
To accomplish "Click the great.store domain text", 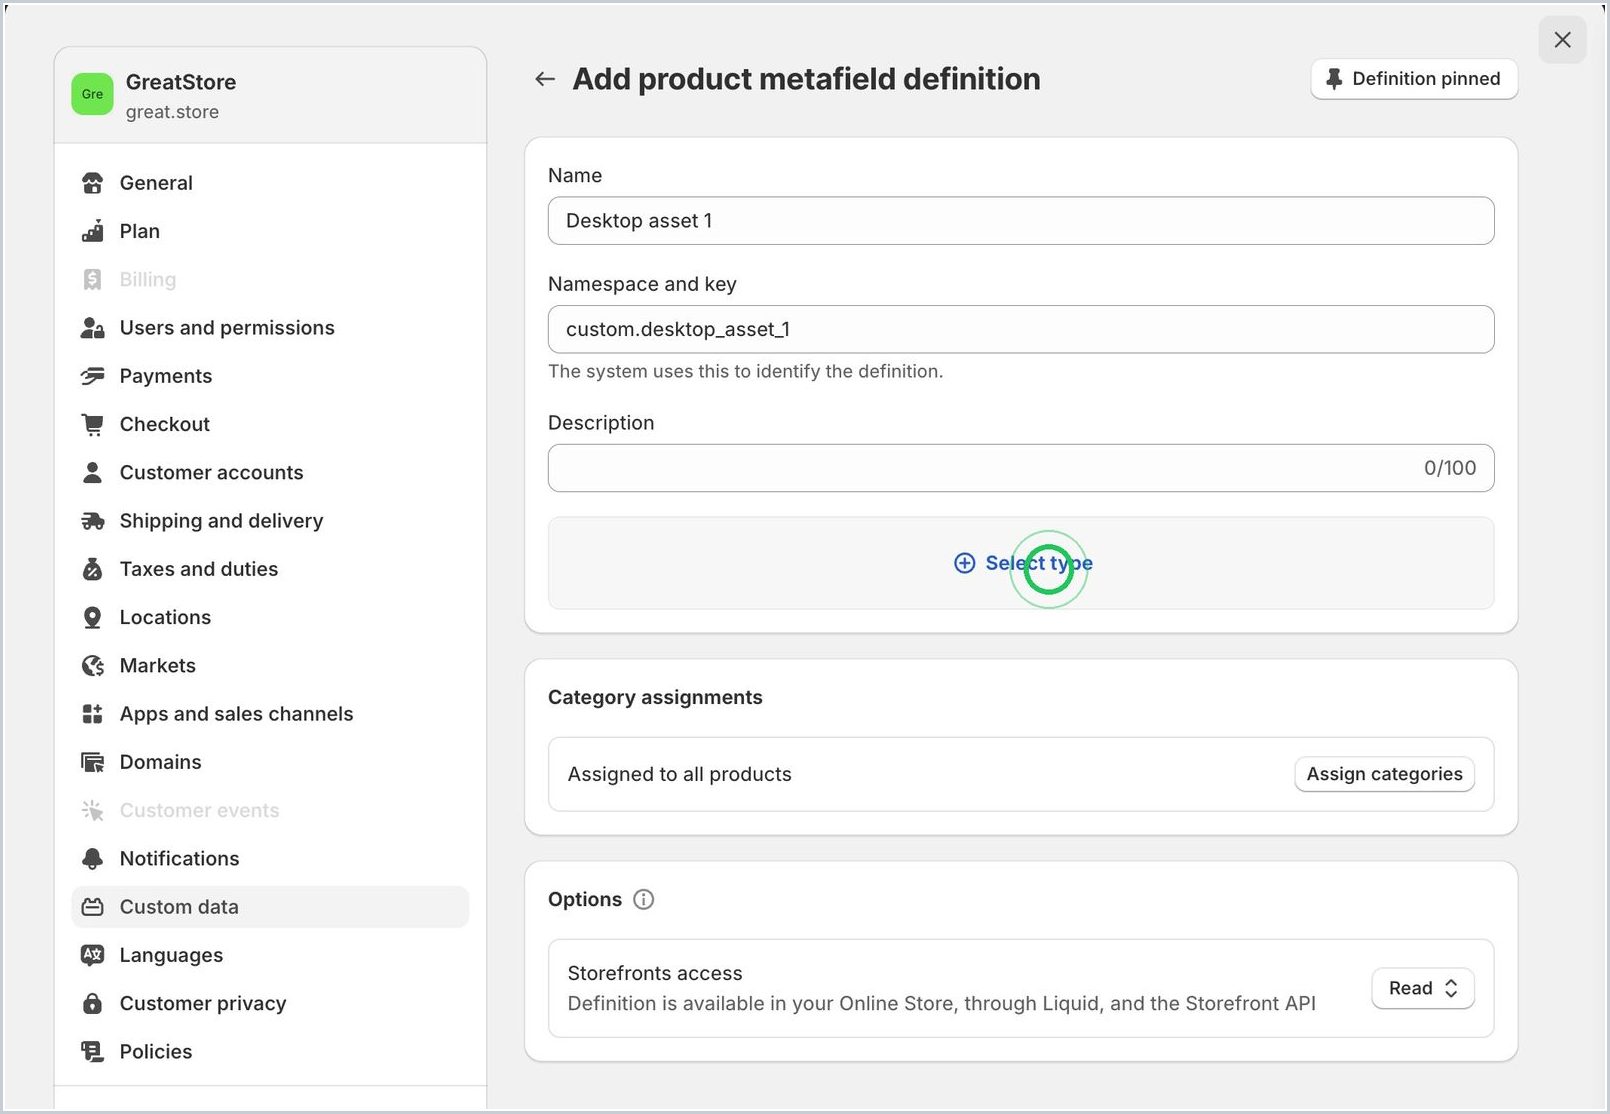I will click(172, 112).
